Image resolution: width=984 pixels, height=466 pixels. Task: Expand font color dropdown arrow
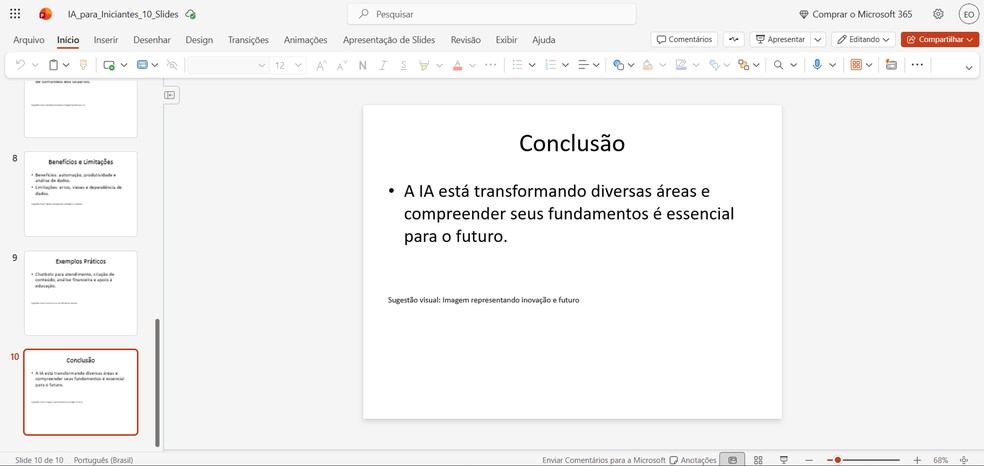472,65
